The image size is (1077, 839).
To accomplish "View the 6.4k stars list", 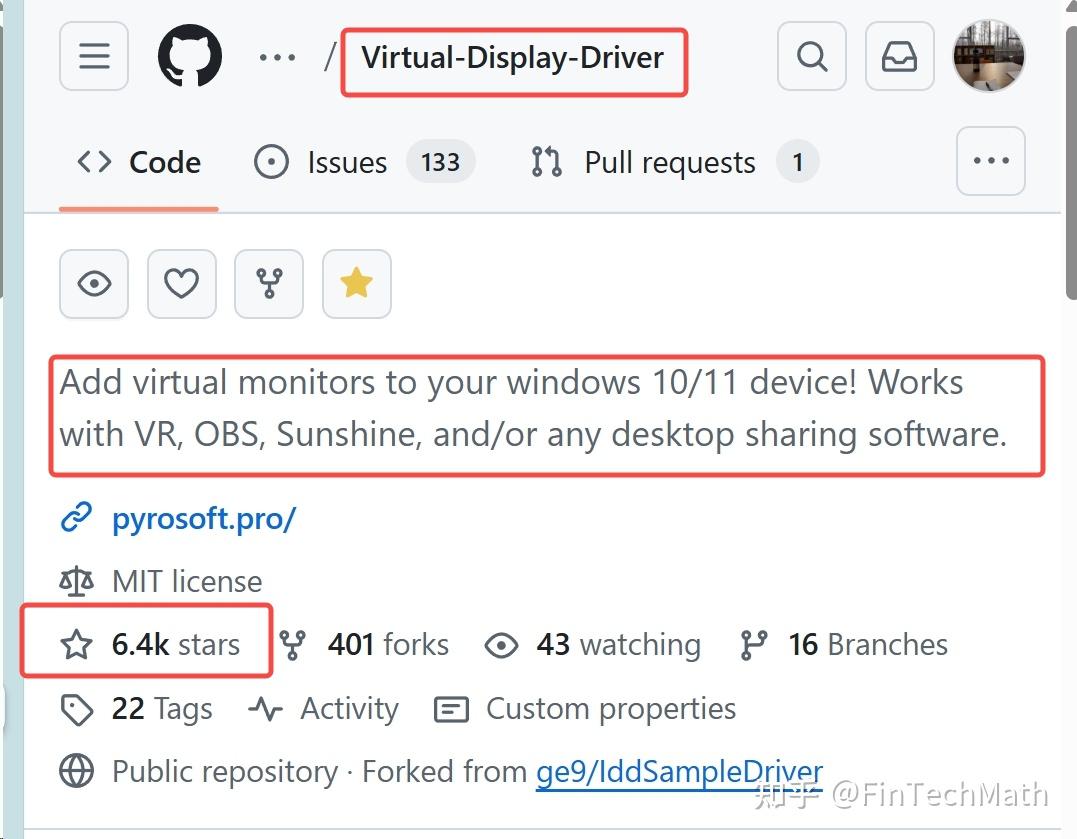I will 175,645.
